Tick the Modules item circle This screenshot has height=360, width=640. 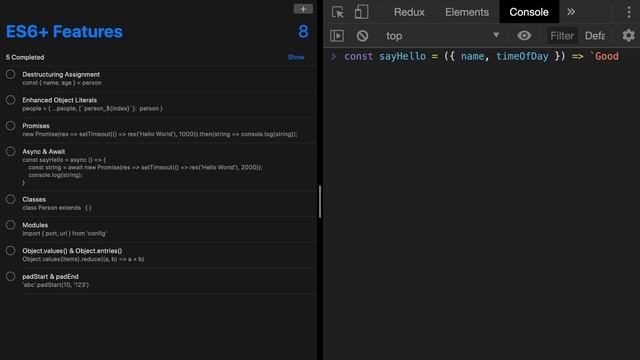11,225
